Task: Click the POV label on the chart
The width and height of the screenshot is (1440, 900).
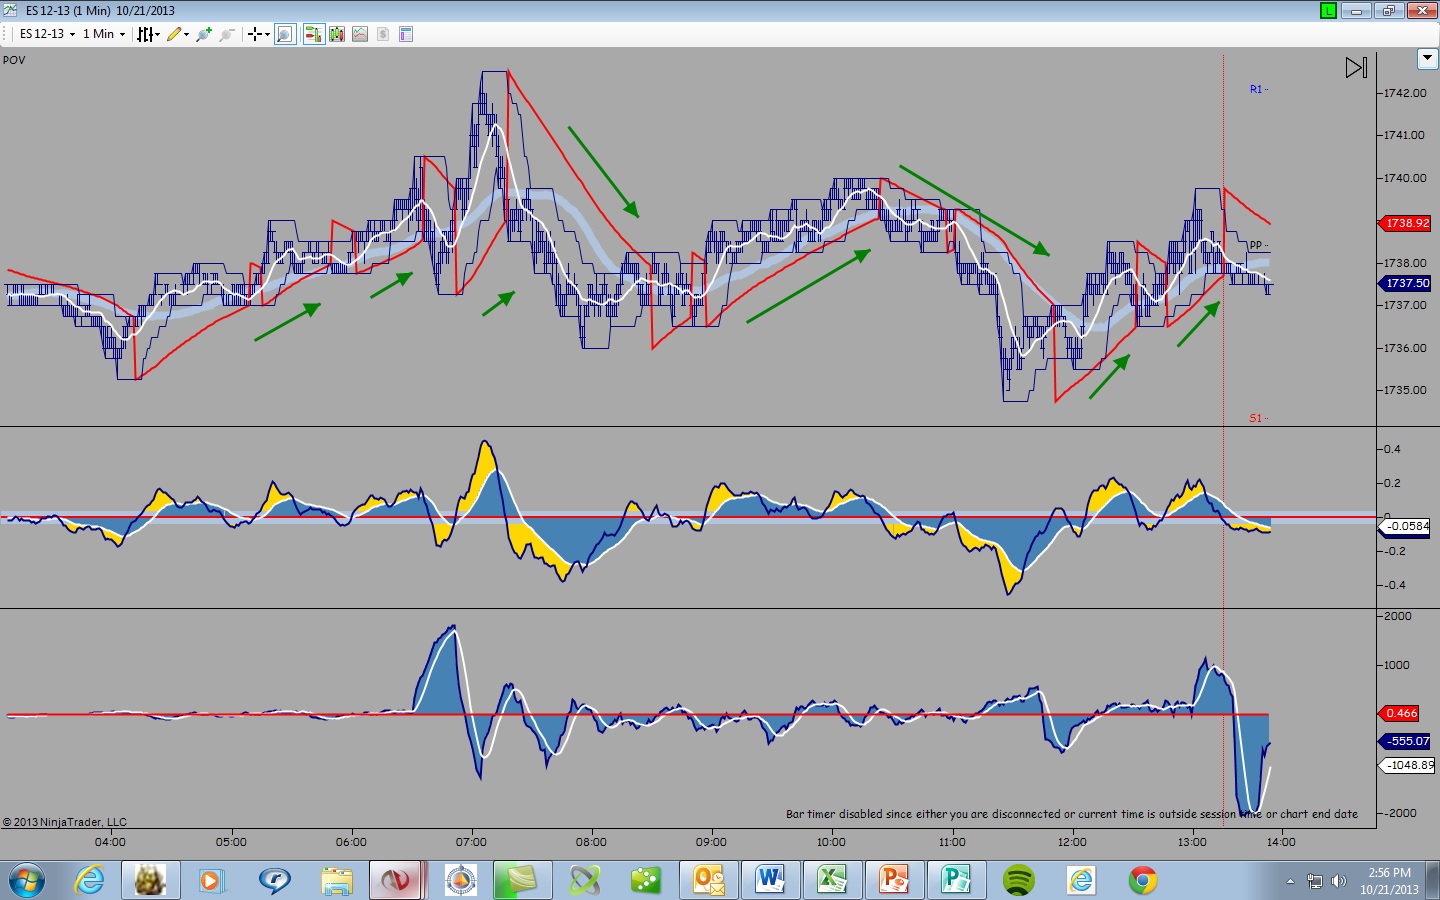Action: pos(14,60)
